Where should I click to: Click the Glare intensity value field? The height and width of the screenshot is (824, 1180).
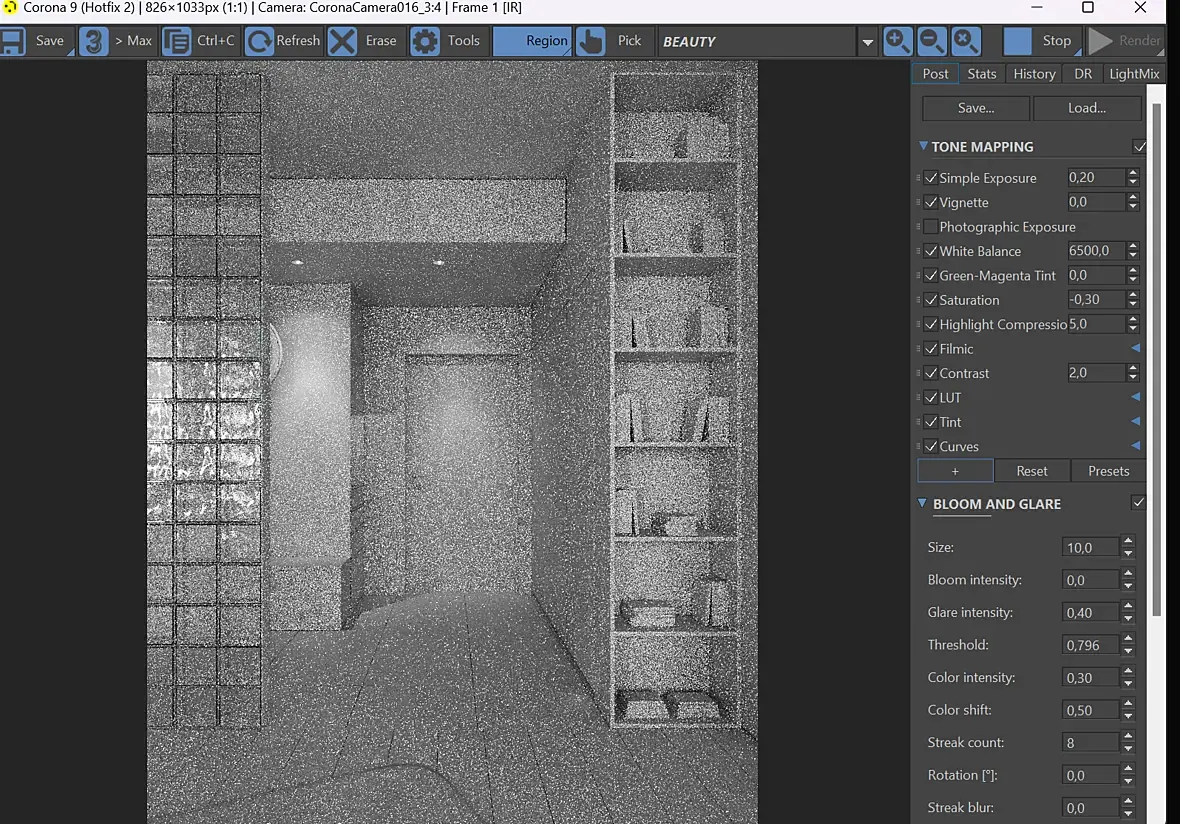1090,613
